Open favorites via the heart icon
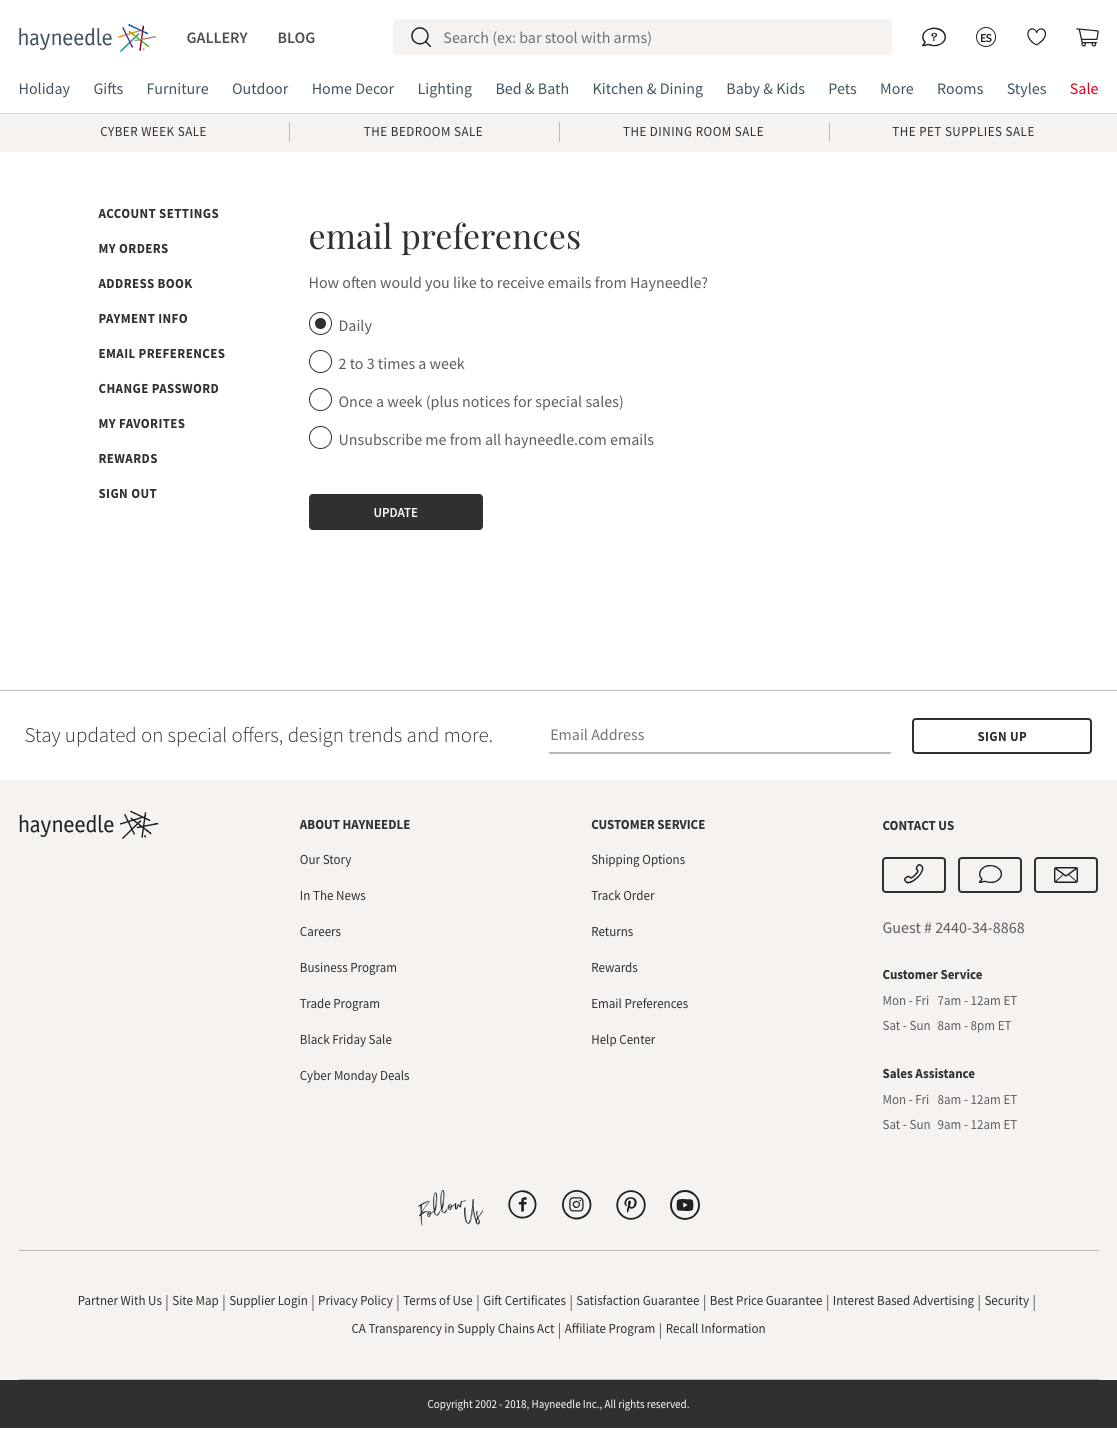This screenshot has height=1432, width=1117. [1037, 37]
